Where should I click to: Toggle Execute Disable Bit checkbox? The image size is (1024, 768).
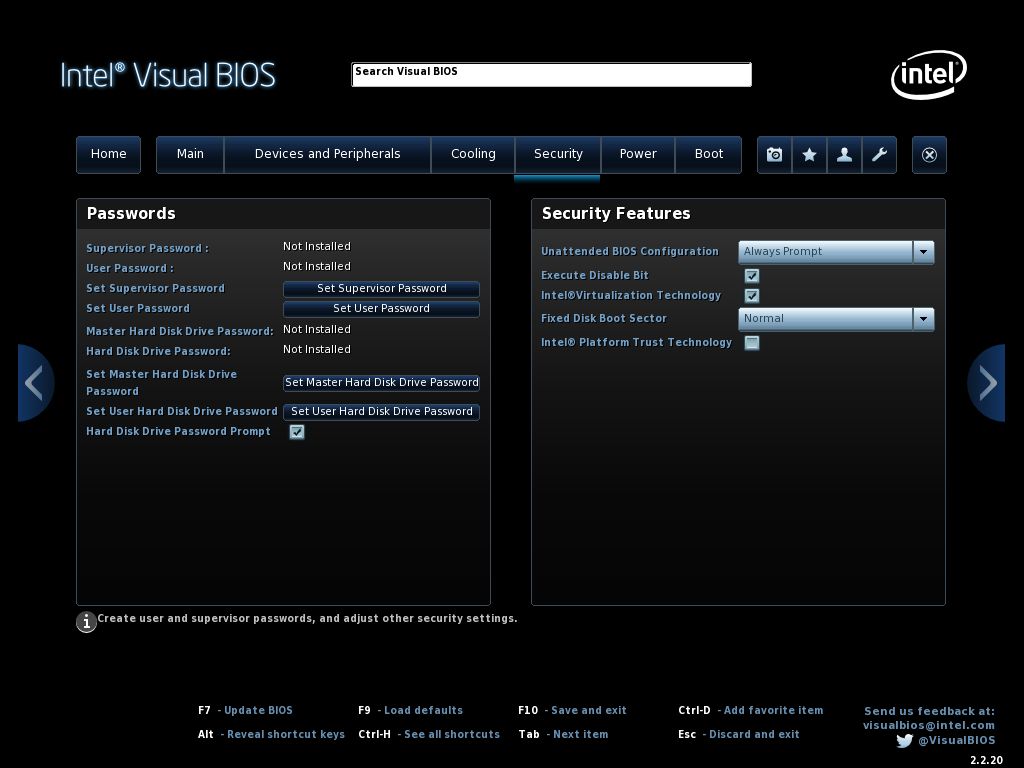click(752, 276)
